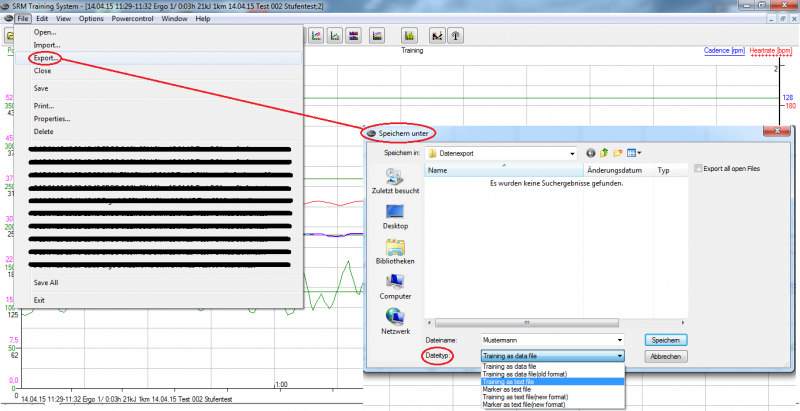The width and height of the screenshot is (800, 411).
Task: Go up one folder level
Action: (x=604, y=153)
